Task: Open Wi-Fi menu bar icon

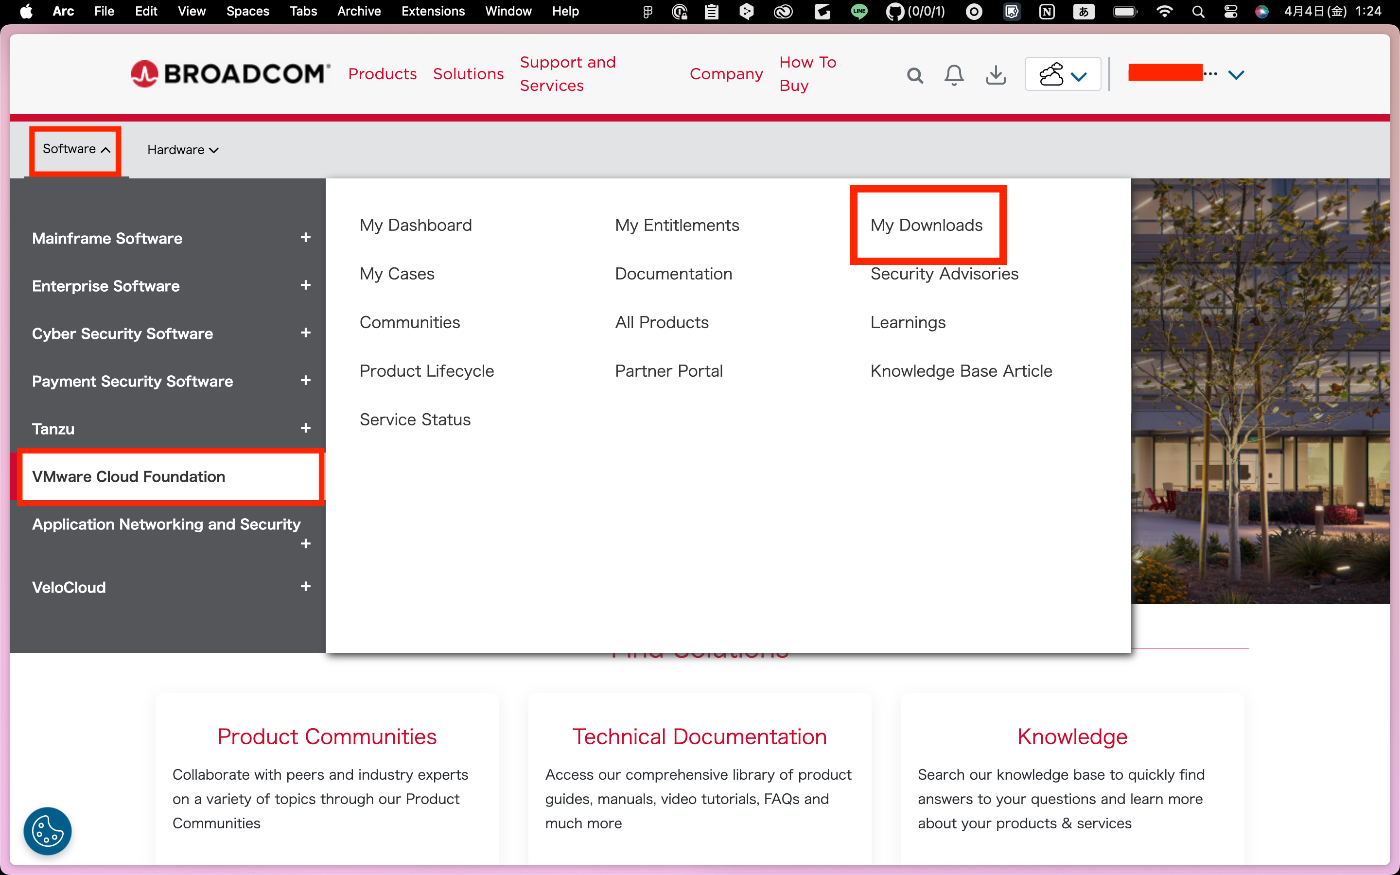Action: (1164, 11)
